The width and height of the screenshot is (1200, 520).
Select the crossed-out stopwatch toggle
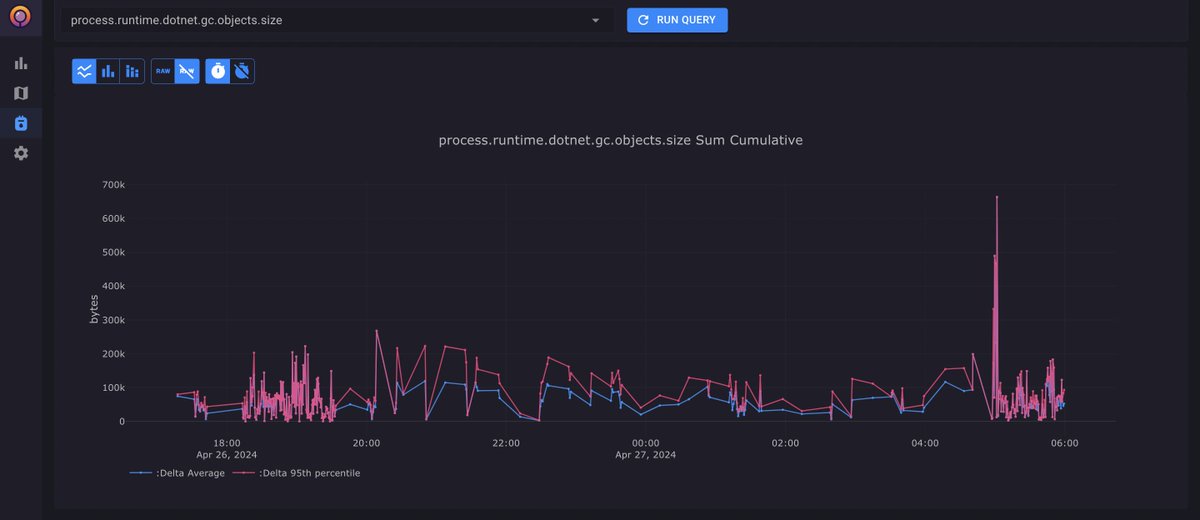[242, 71]
